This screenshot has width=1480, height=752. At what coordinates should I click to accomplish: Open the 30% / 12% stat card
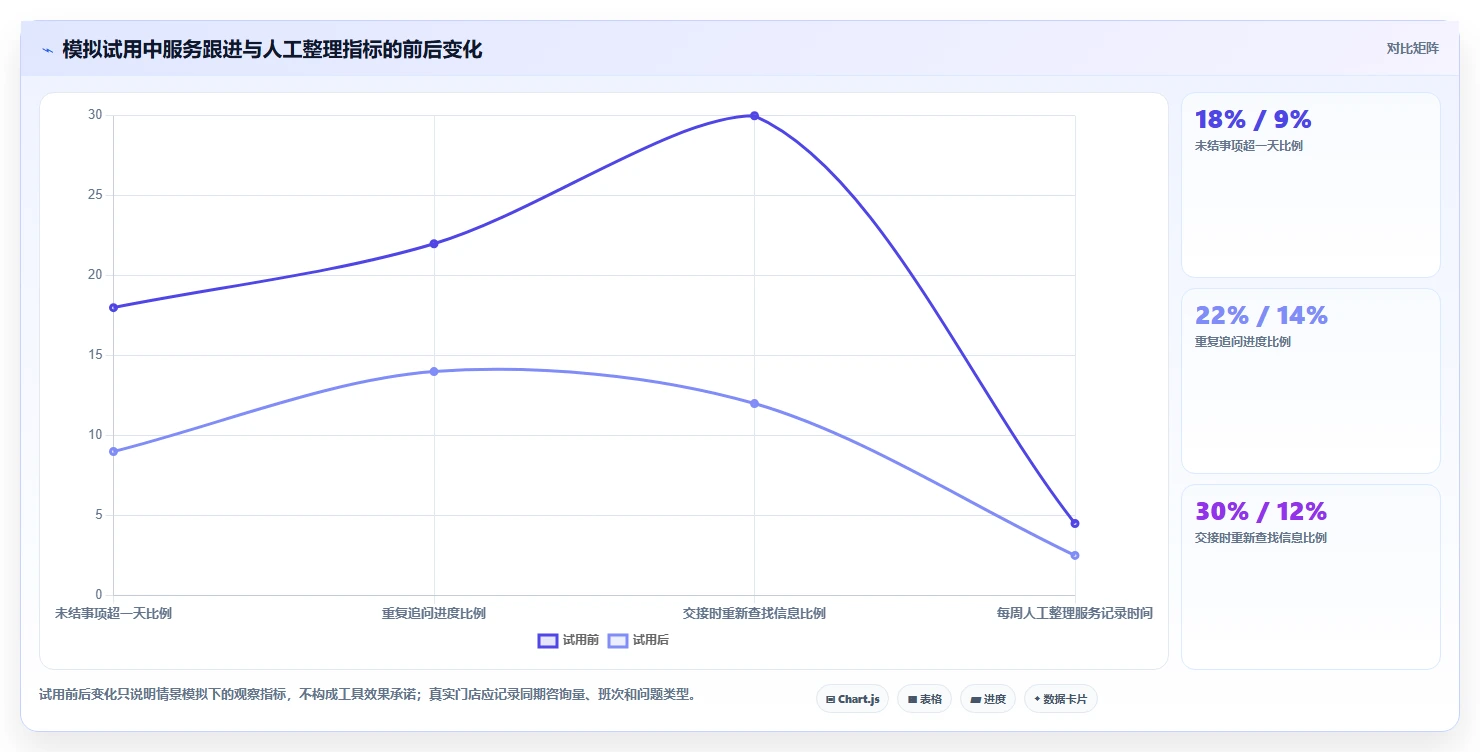[x=1310, y=577]
